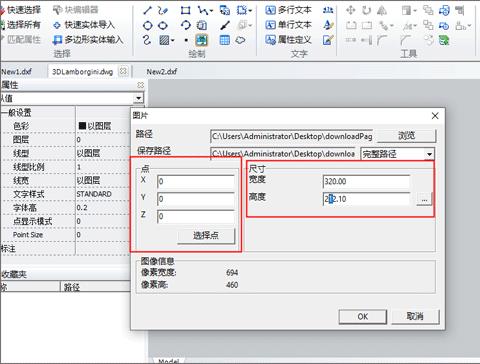This screenshot has width=480, height=364.
Task: Select the Ellipse drawing tool
Action: [x=163, y=25]
